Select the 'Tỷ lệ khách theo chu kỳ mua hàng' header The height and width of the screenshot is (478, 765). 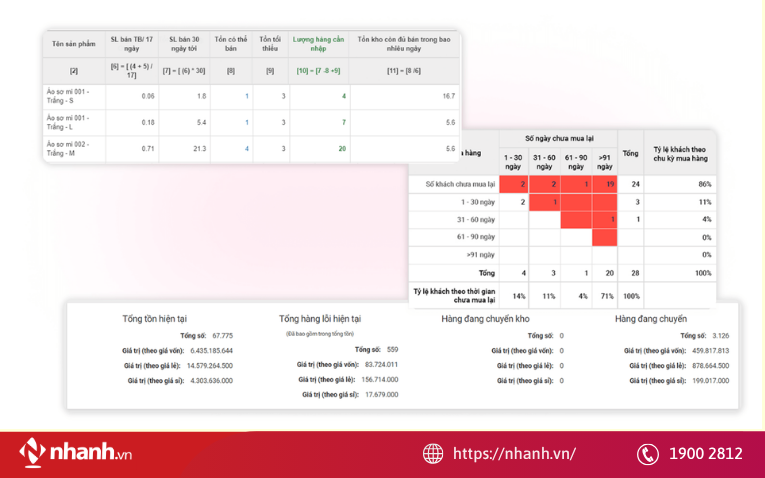click(680, 154)
